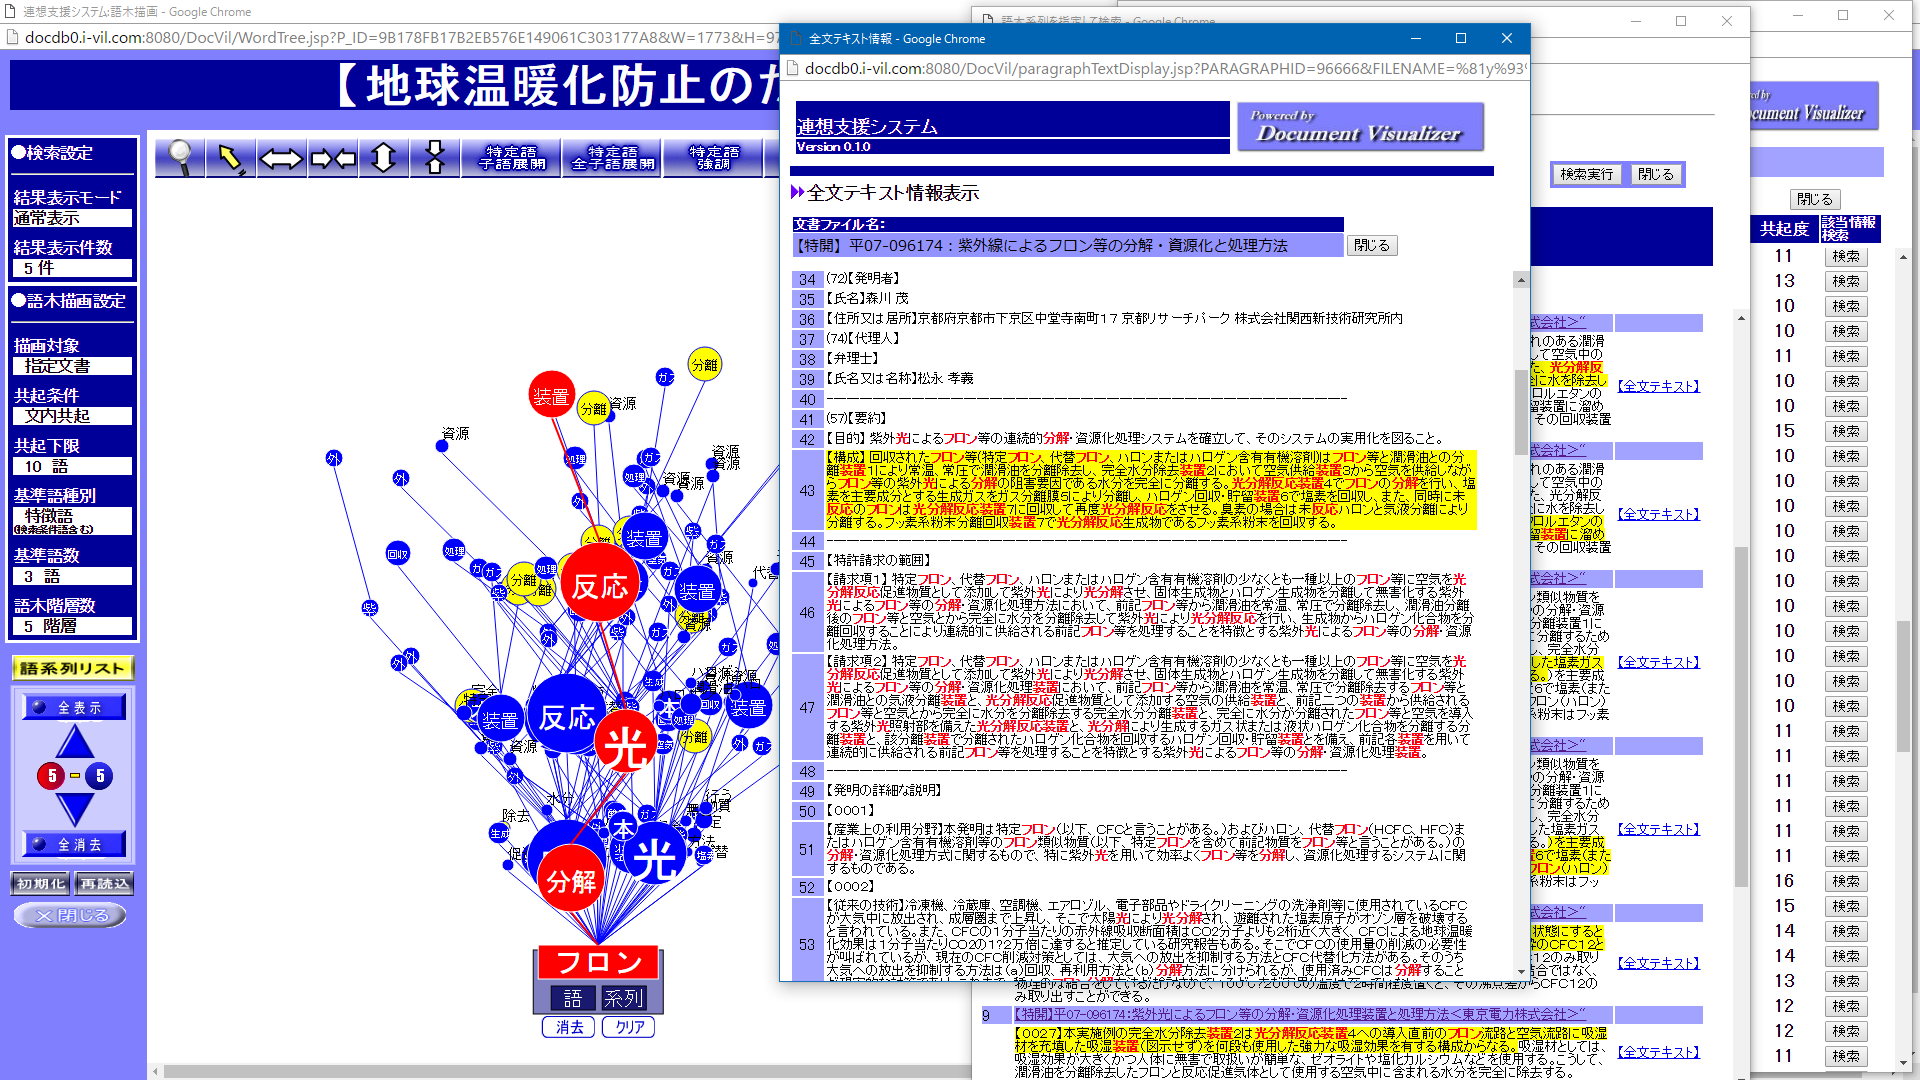
Task: Click the 消去 button under word tree
Action: point(569,1027)
